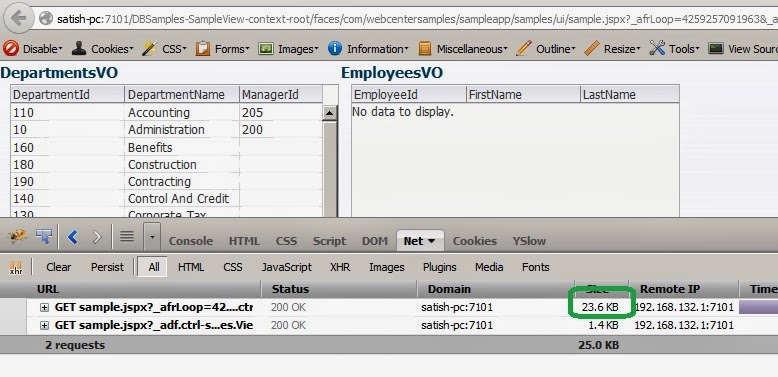
Task: Filter net requests by Plugins
Action: coord(440,267)
